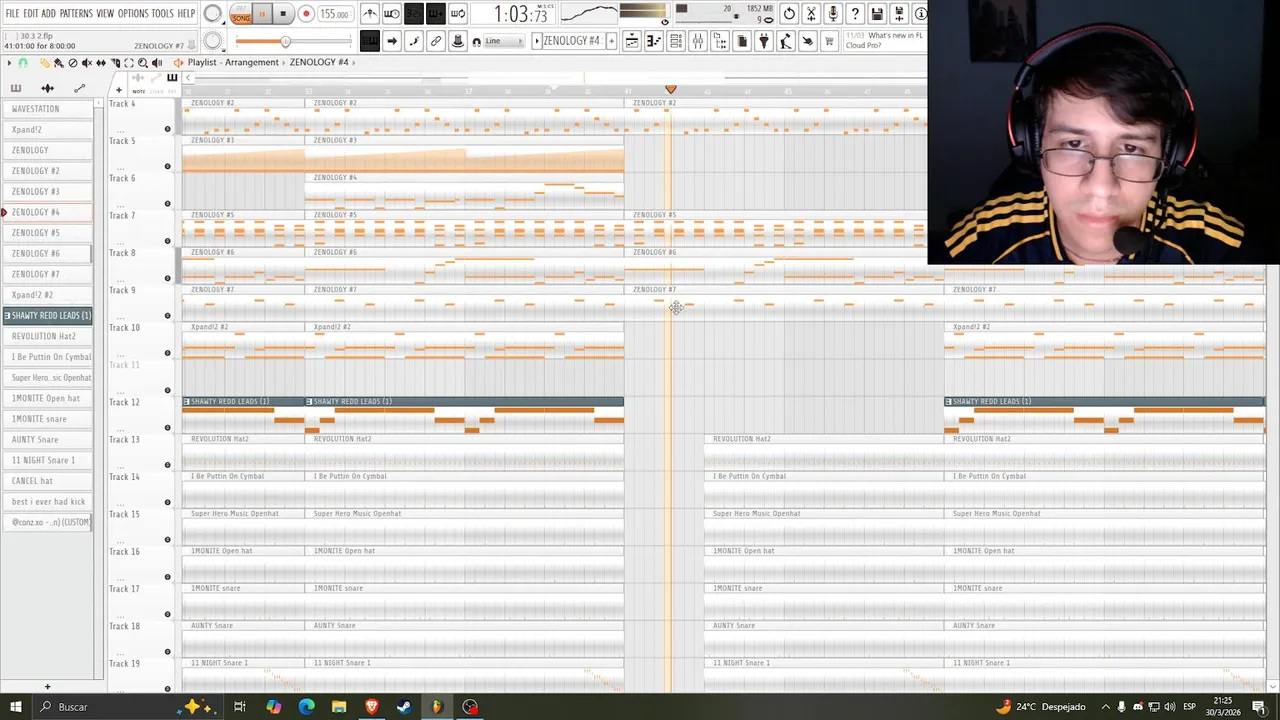The height and width of the screenshot is (720, 1280).
Task: Open the Mixer view icon
Action: [x=697, y=41]
